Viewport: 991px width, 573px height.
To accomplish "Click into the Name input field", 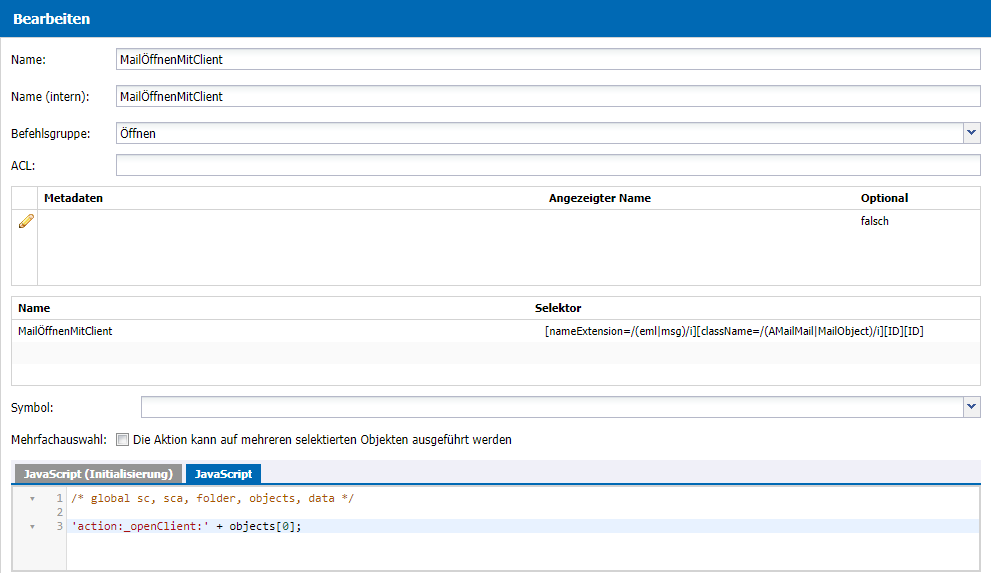I will pyautogui.click(x=548, y=59).
